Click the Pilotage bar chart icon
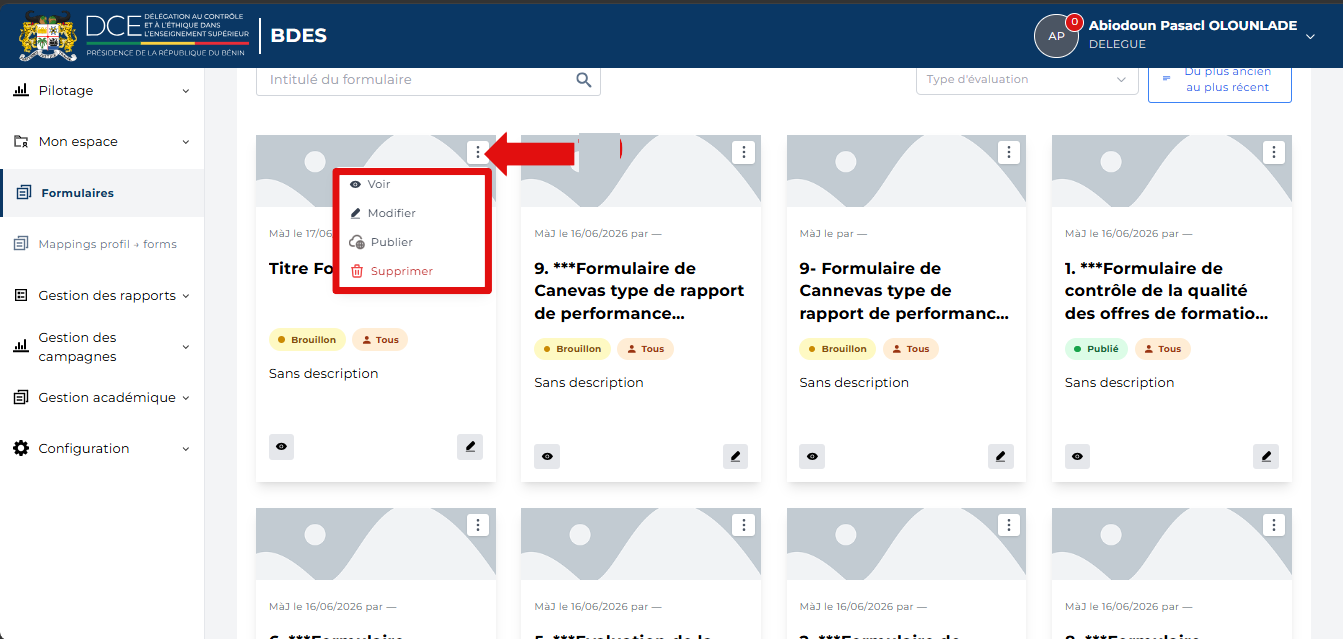 pos(21,91)
